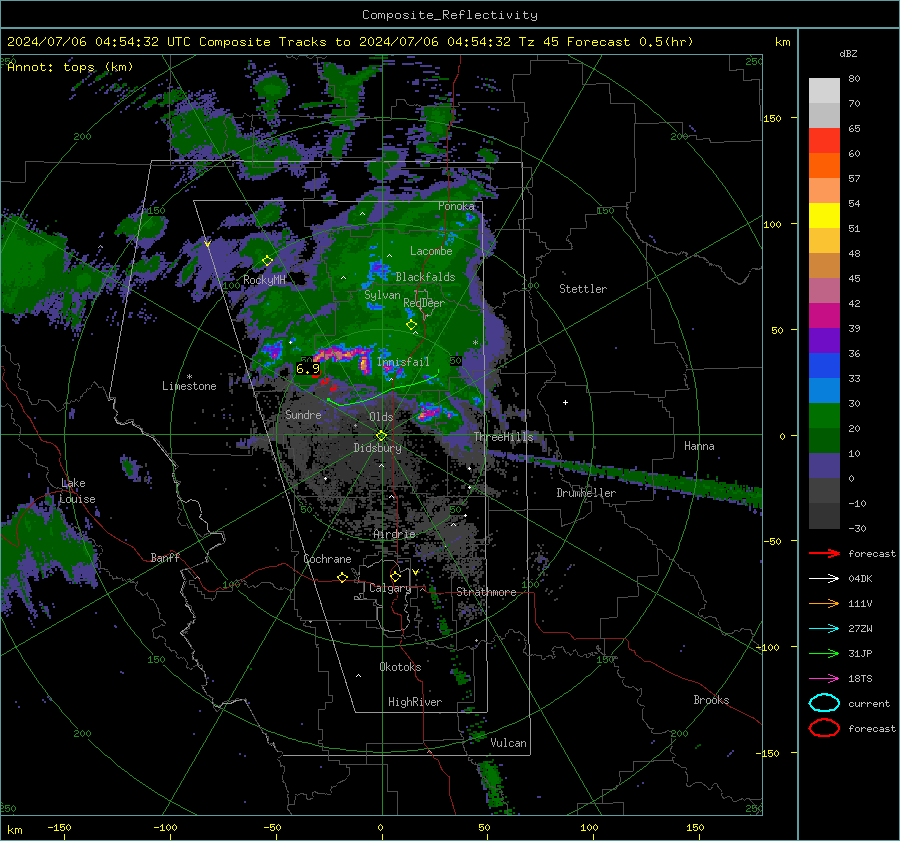The image size is (900, 841).
Task: Click the yellow diamond marker below Cochrane
Action: click(x=342, y=578)
